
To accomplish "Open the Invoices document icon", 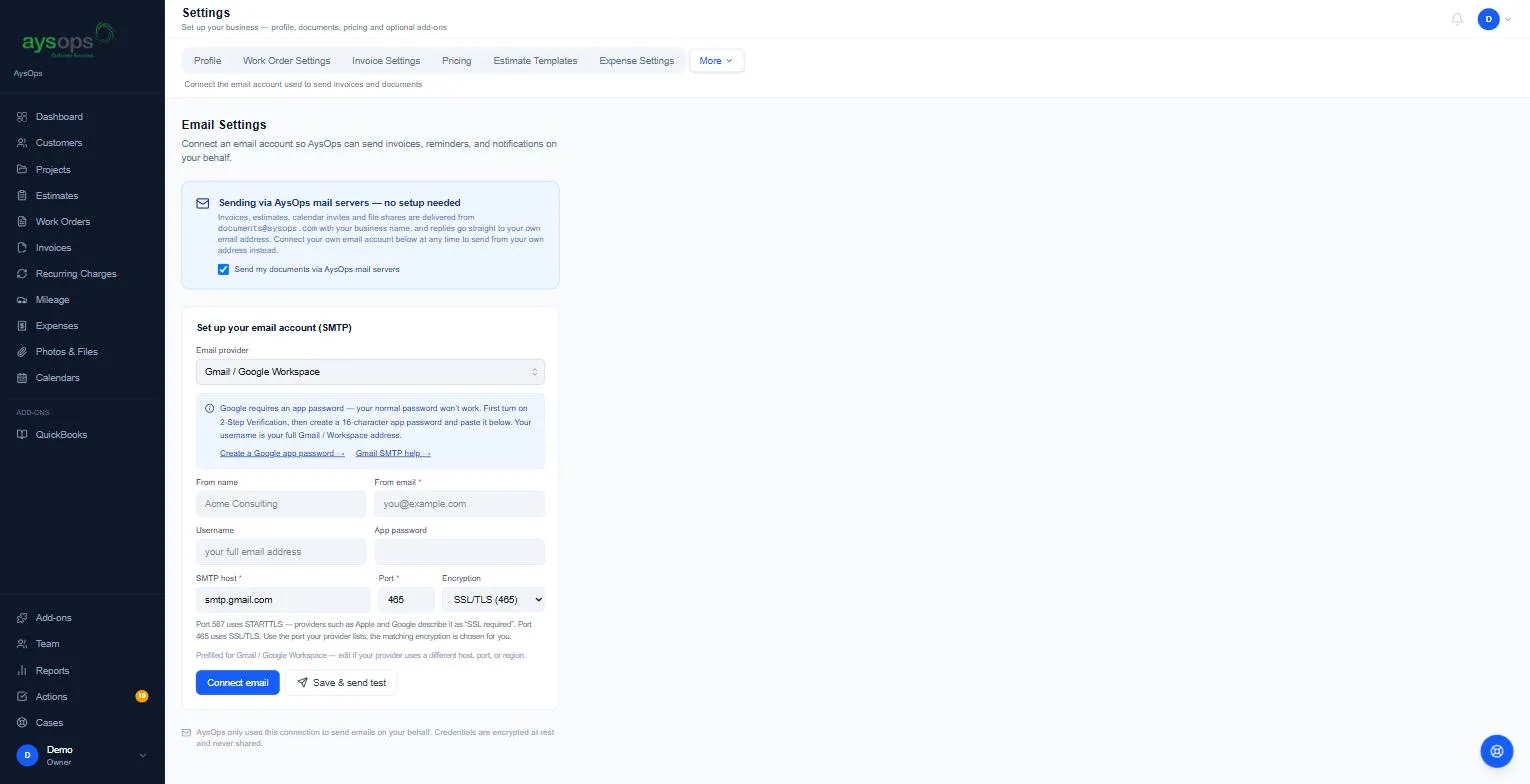I will [22, 248].
